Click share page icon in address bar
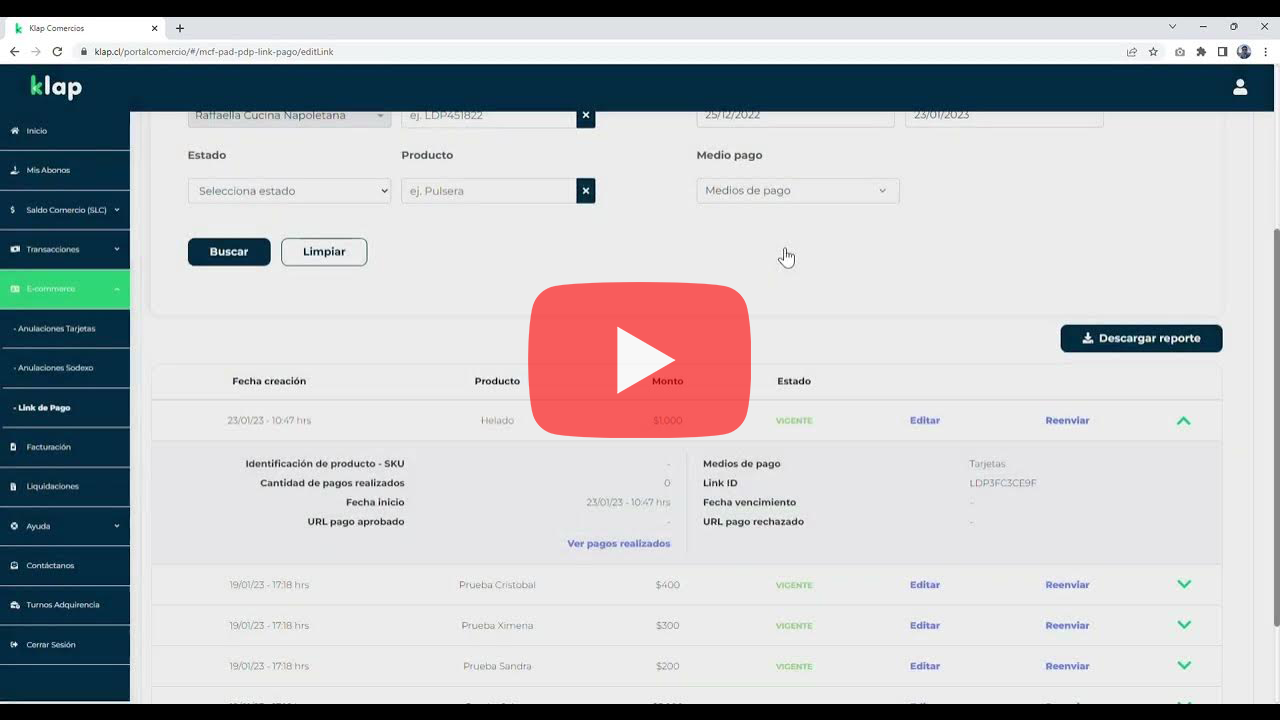 point(1132,52)
